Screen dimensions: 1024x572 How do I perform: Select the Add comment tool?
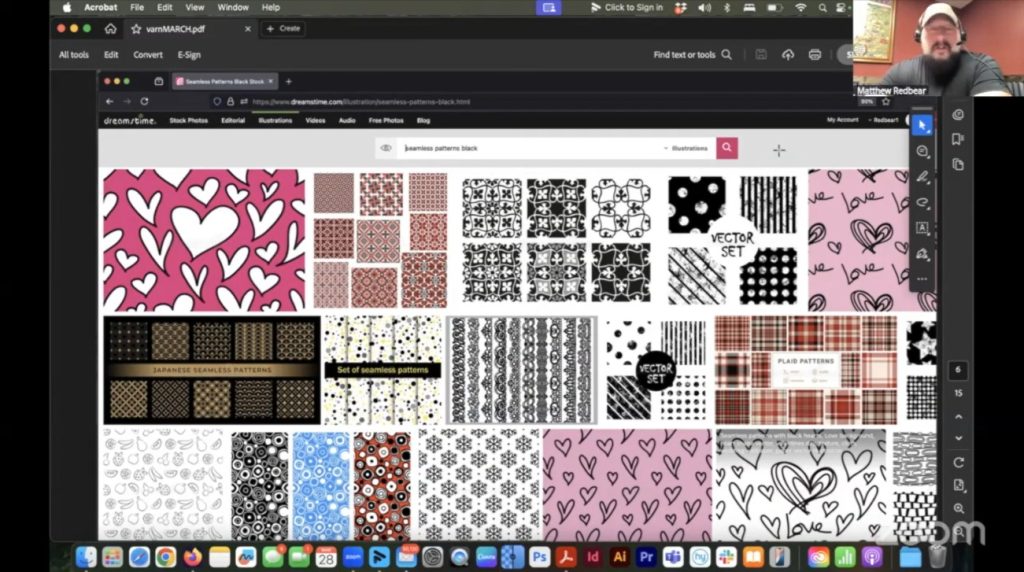click(922, 151)
